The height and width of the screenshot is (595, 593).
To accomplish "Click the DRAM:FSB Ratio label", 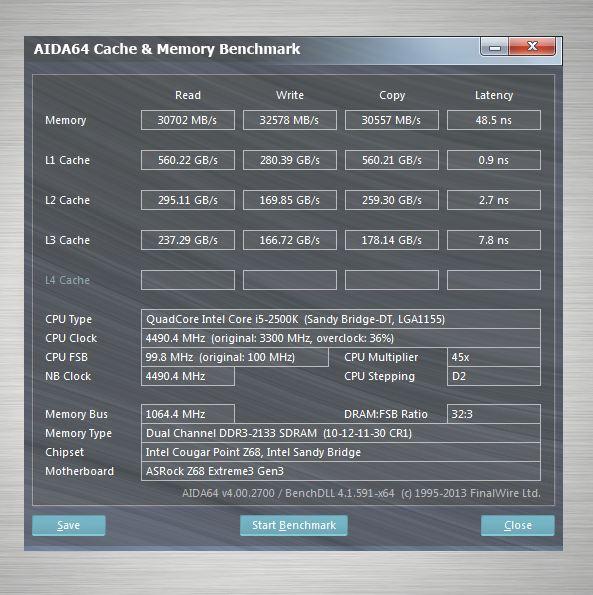I will (x=385, y=414).
